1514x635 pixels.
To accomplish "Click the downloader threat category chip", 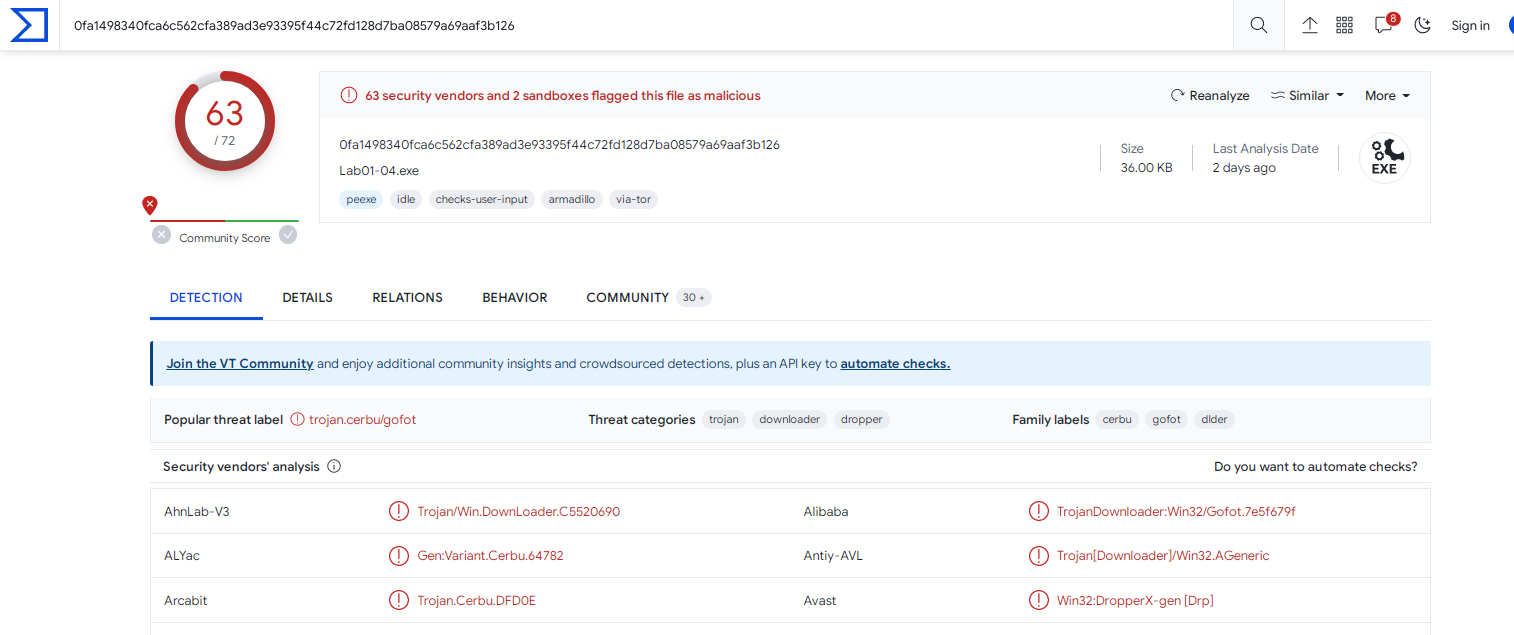I will 789,420.
